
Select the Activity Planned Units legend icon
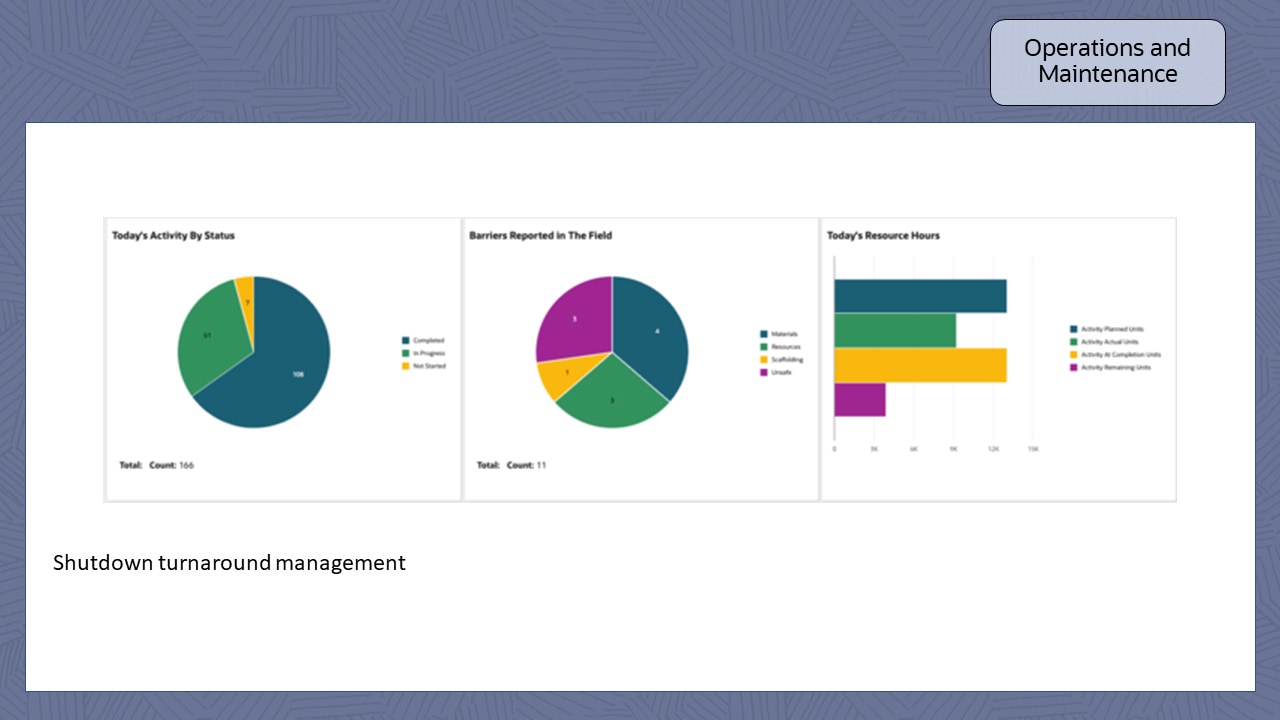1073,328
